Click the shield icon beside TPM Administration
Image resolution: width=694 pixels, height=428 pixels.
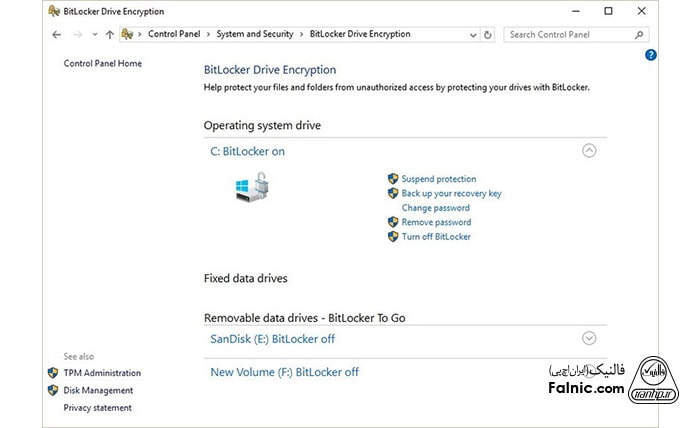(x=53, y=373)
